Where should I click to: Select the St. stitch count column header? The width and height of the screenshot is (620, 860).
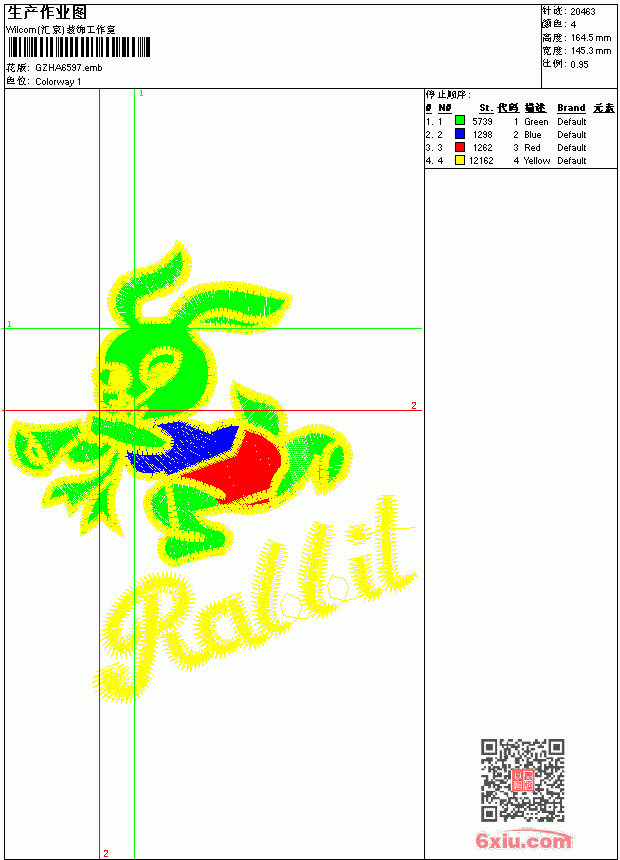click(486, 108)
